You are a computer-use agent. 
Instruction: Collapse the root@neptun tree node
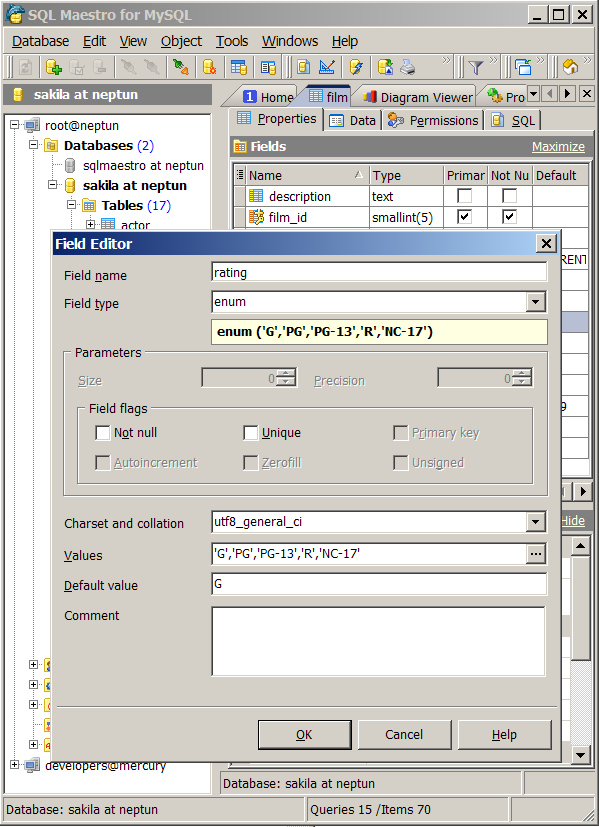(x=14, y=125)
